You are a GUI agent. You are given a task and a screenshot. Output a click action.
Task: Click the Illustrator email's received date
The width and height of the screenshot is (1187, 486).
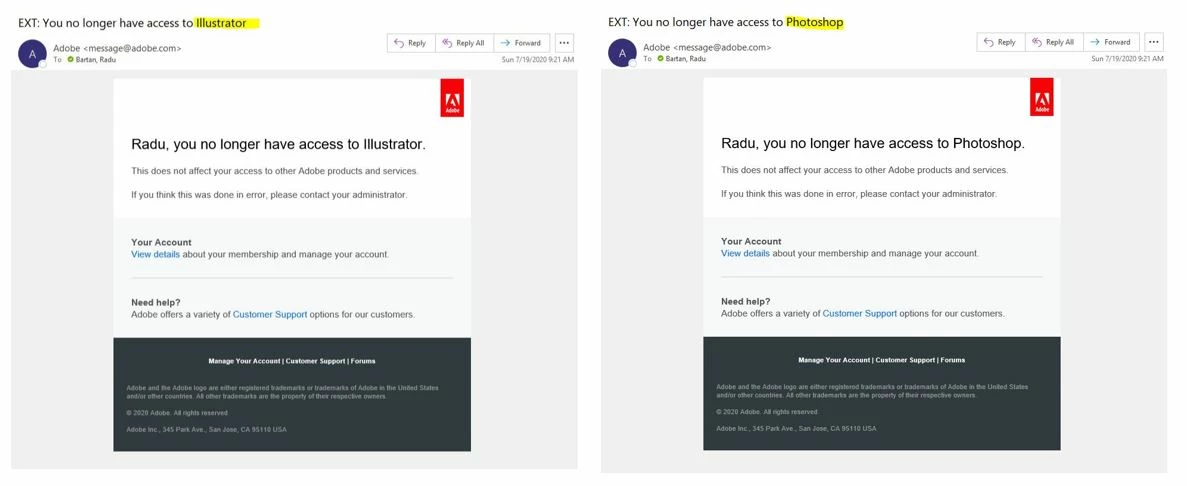(537, 59)
